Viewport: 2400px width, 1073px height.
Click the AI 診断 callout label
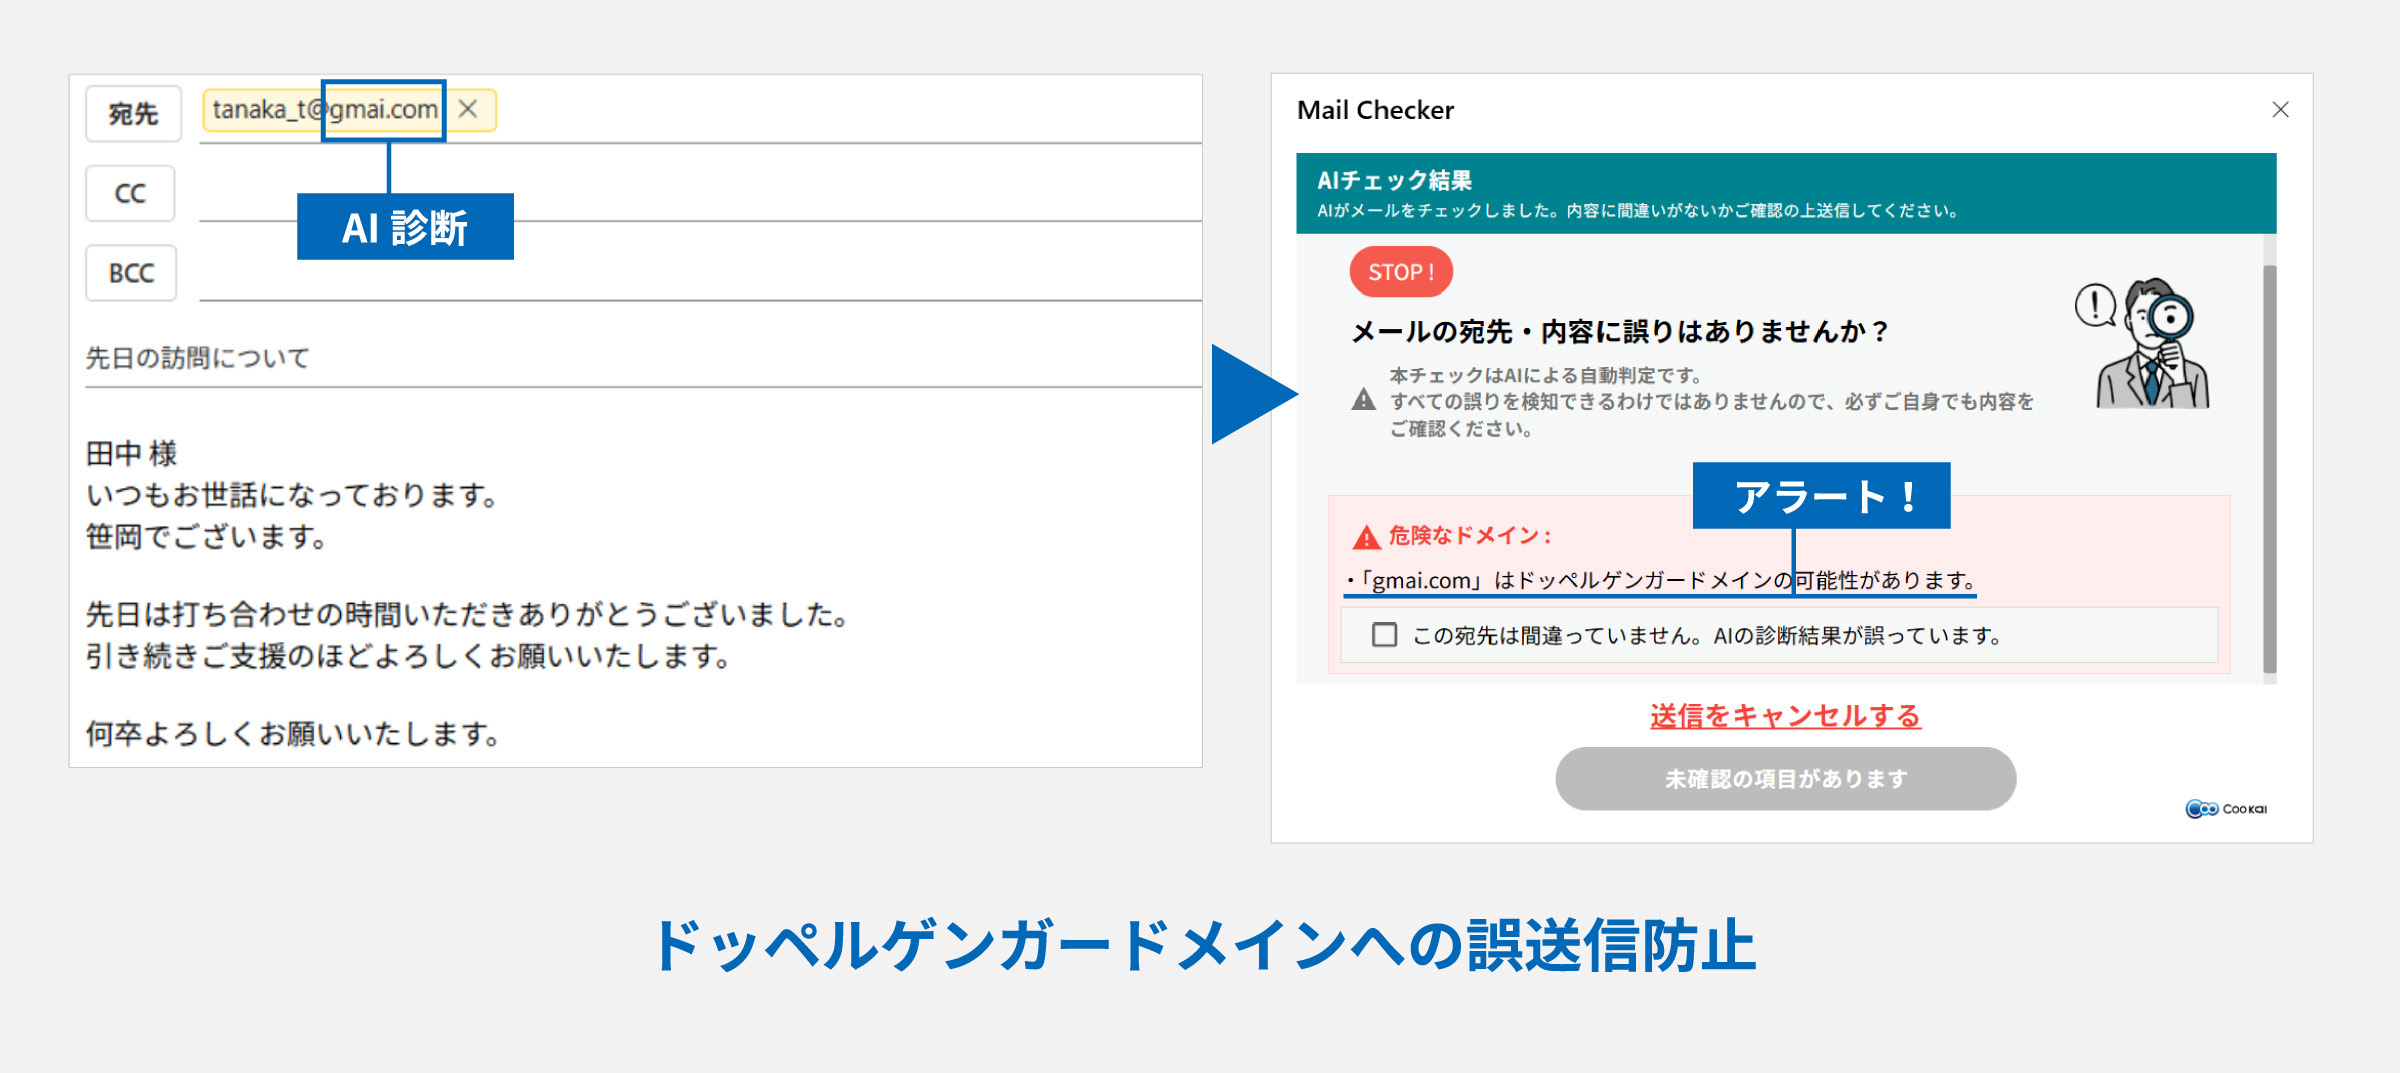point(406,227)
